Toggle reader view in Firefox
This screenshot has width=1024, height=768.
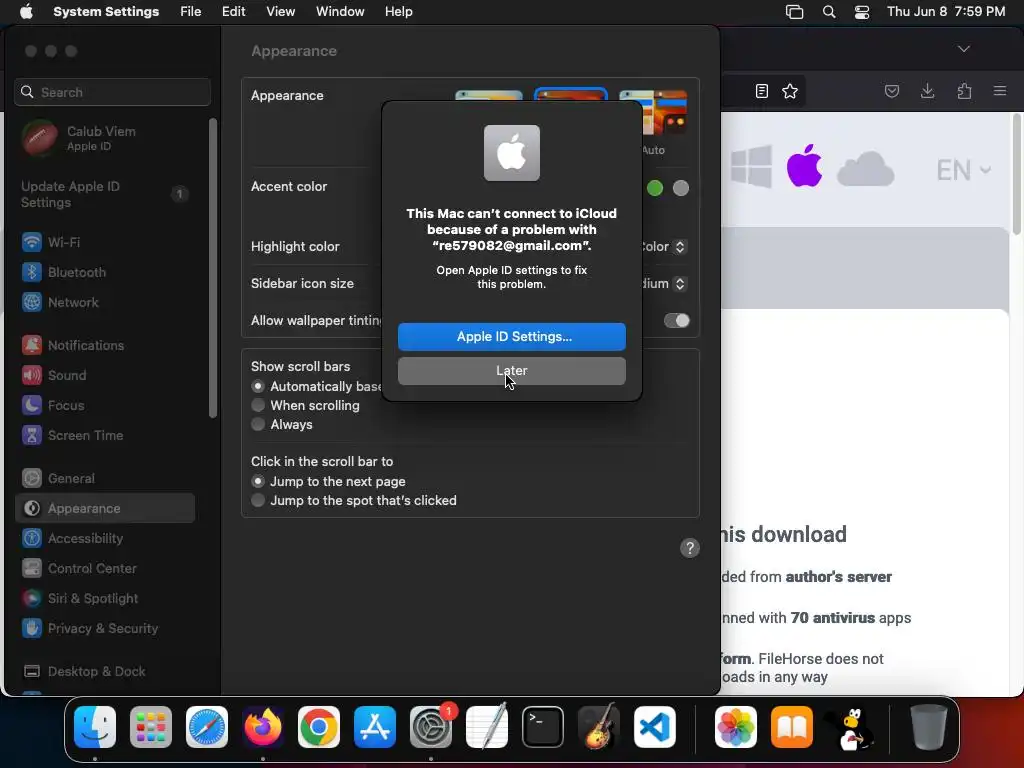tap(761, 91)
